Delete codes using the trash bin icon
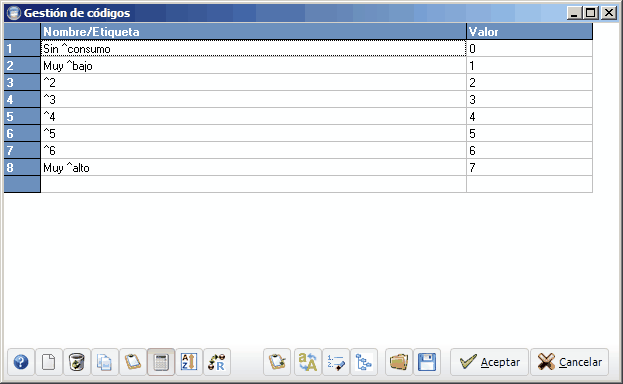Screen dimensions: 623x384 click(77, 362)
